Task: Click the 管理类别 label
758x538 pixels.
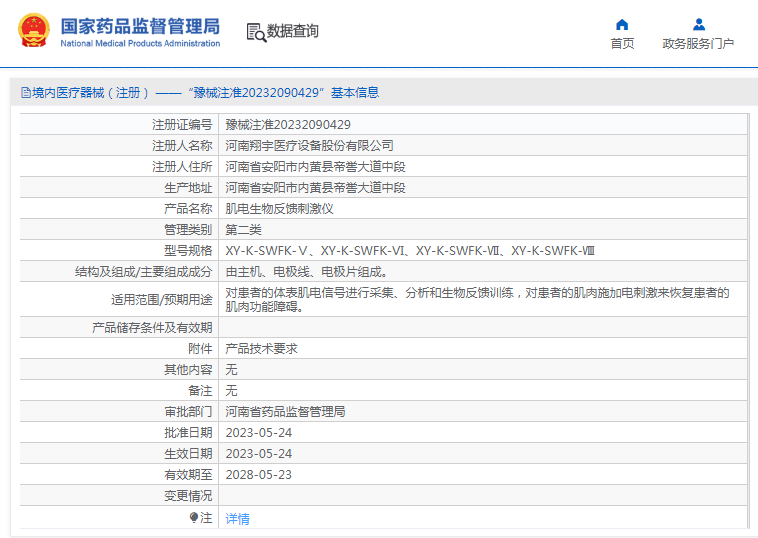Action: 188,230
